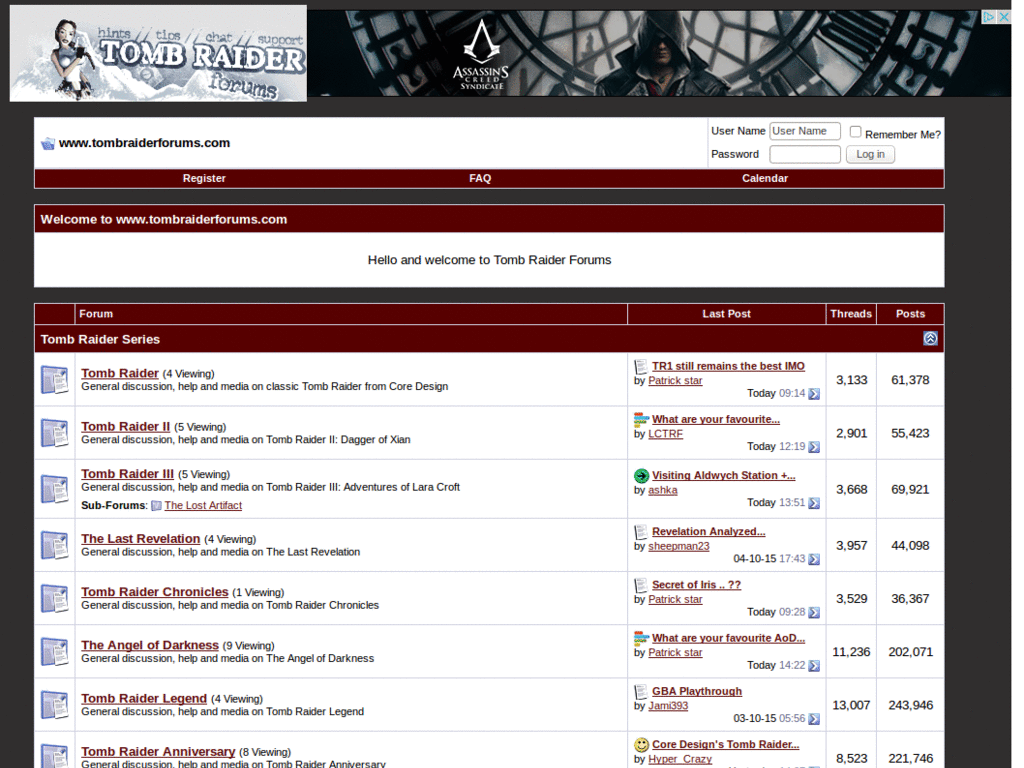The width and height of the screenshot is (1024, 768).
Task: Click the sub-forum icon beside The Lost Artifact
Action: click(x=155, y=505)
